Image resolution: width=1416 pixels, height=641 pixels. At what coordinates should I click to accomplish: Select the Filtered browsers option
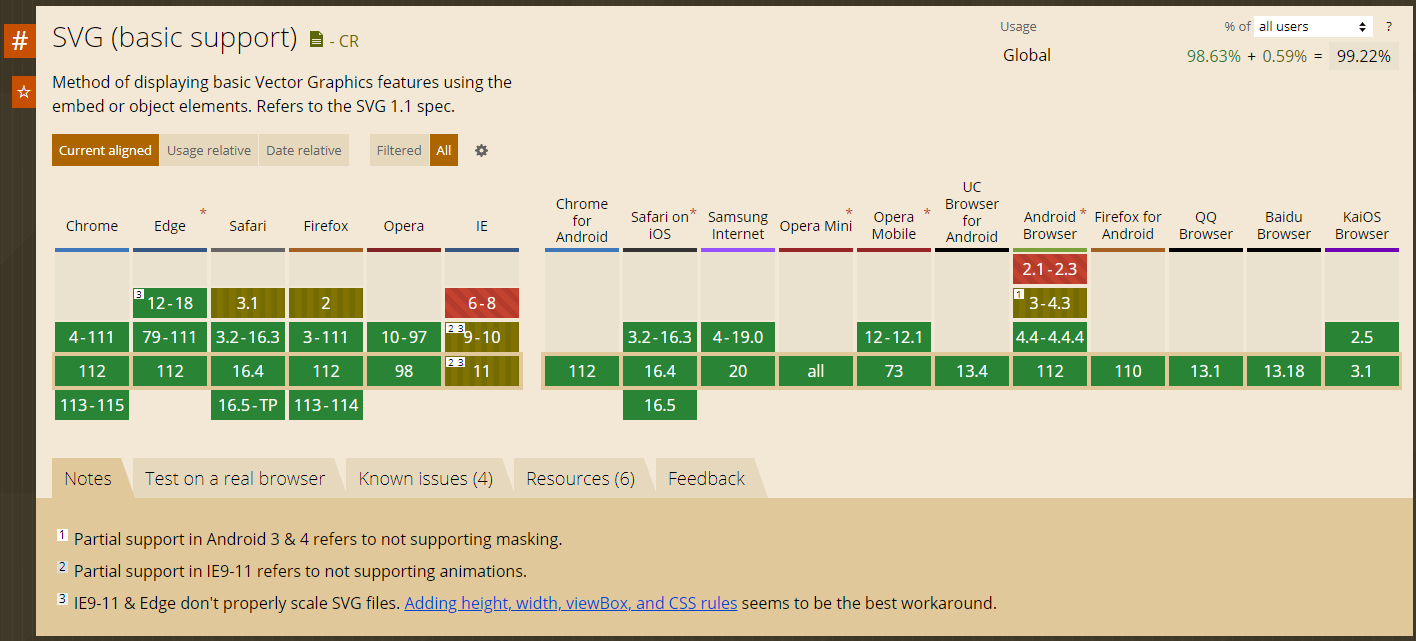click(399, 150)
